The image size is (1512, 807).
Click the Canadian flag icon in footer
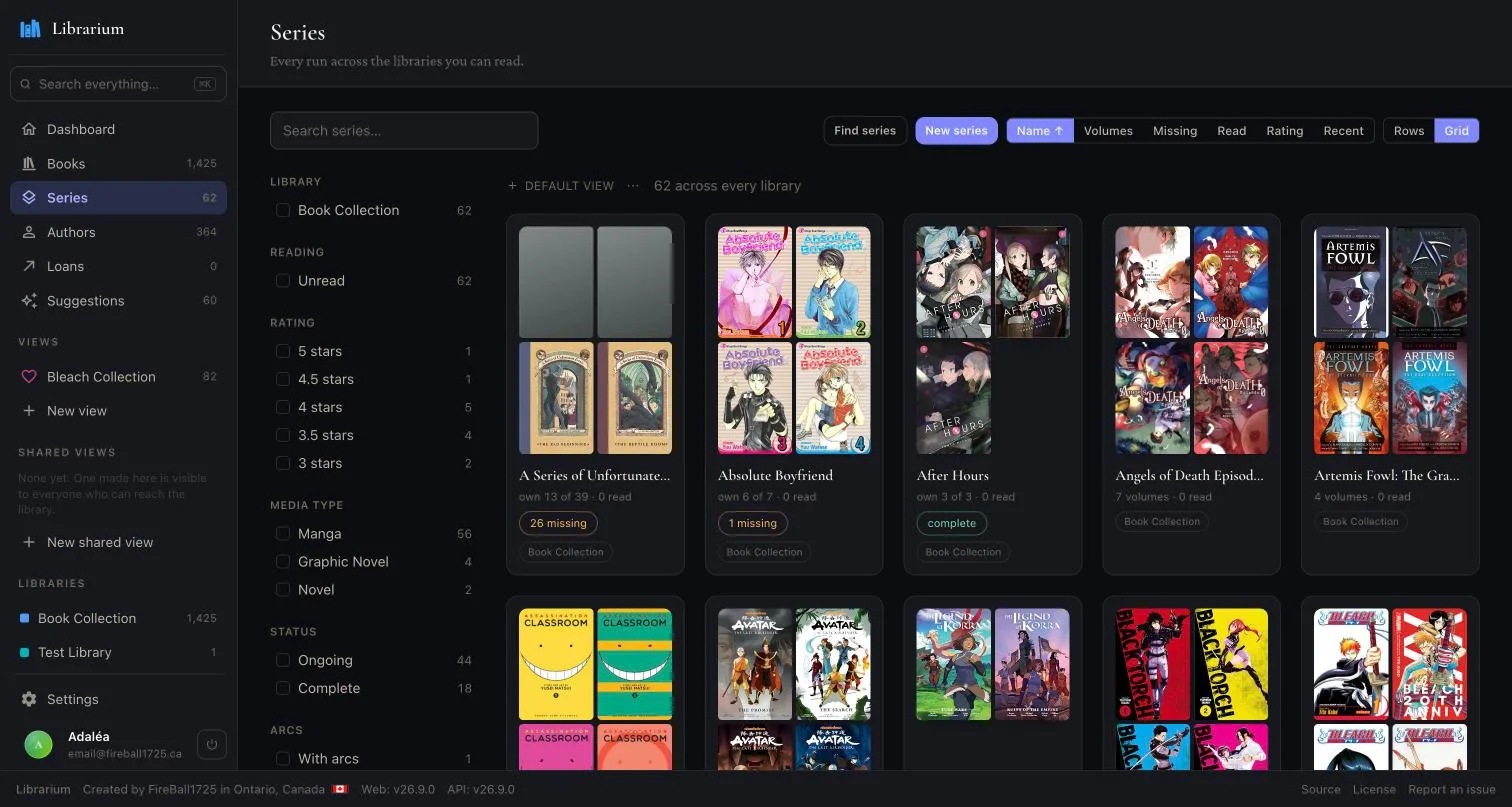(x=342, y=790)
